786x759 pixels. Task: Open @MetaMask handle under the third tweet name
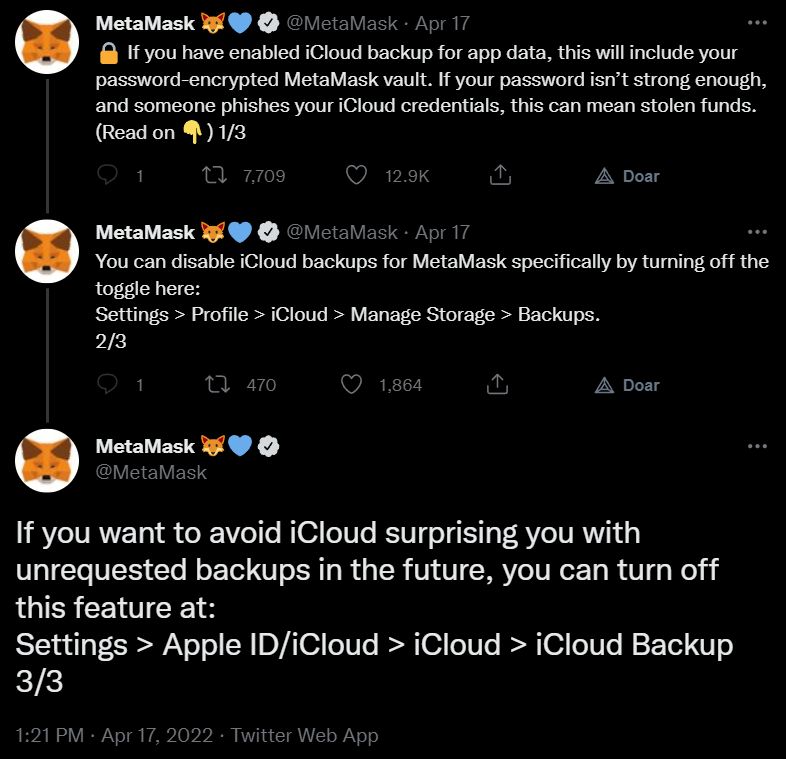click(151, 472)
